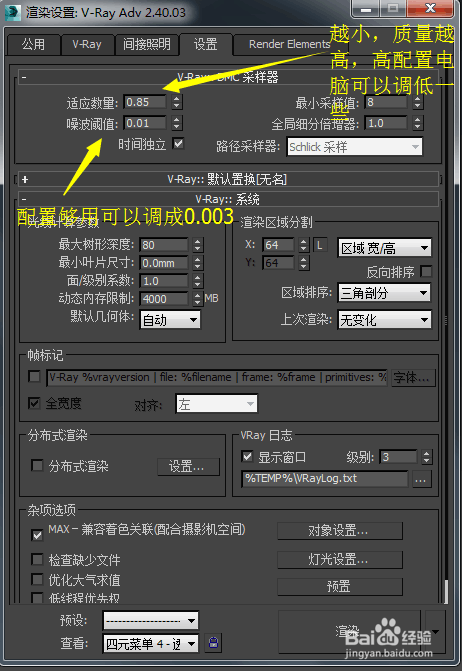Open the 区域排序 三角剖分 dropdown

click(384, 293)
